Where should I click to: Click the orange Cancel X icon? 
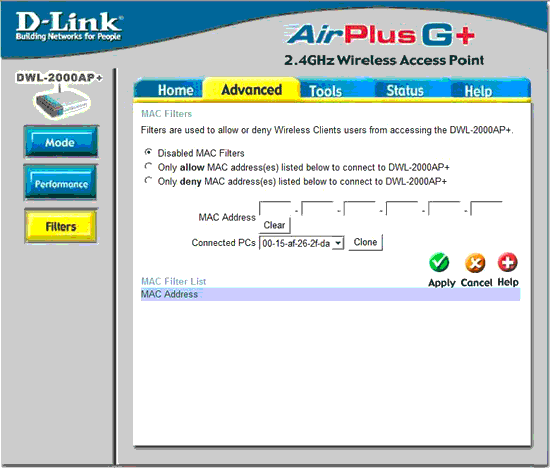(x=475, y=263)
